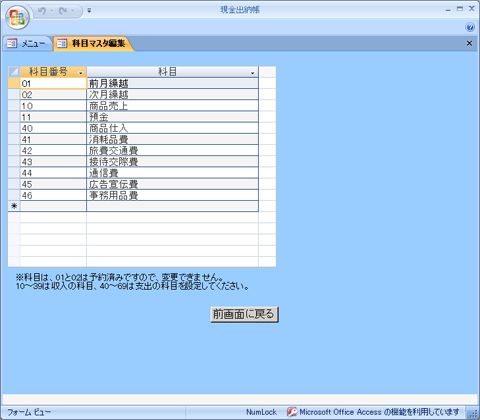Click the 科目番号 cell 01

pos(53,83)
